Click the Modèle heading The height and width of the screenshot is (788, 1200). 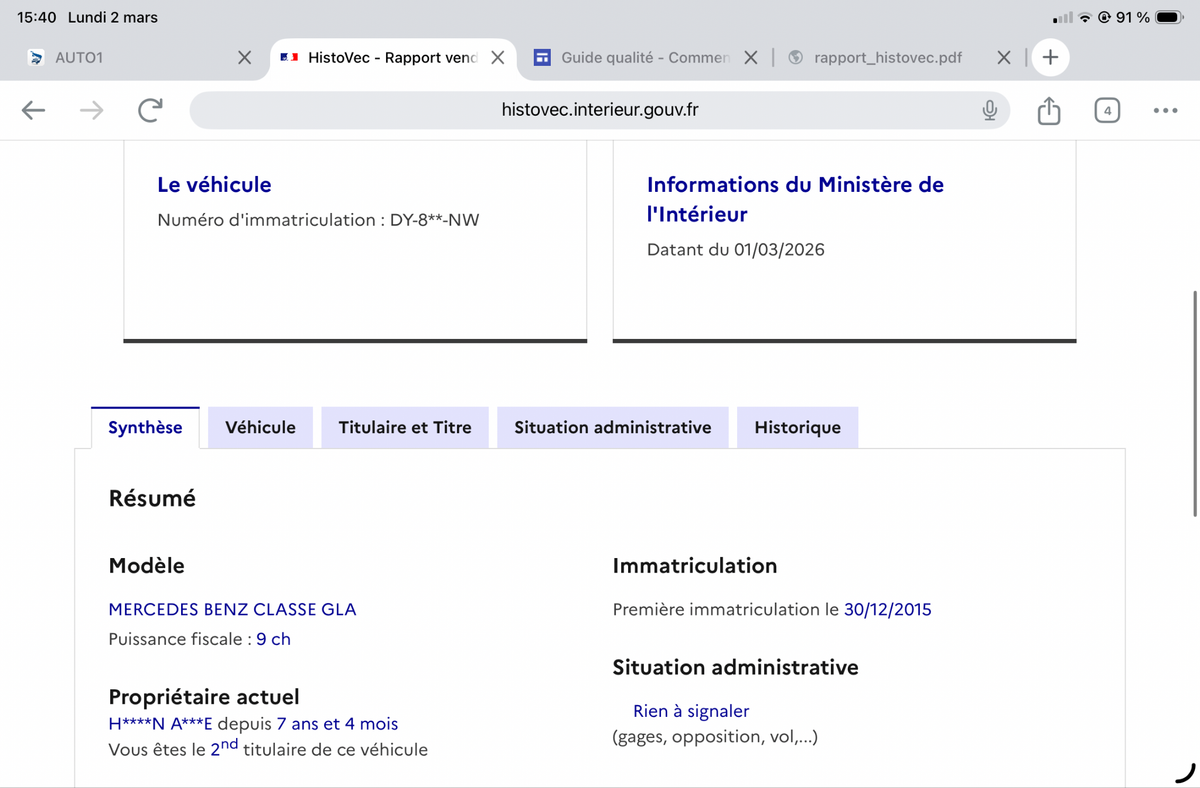146,566
